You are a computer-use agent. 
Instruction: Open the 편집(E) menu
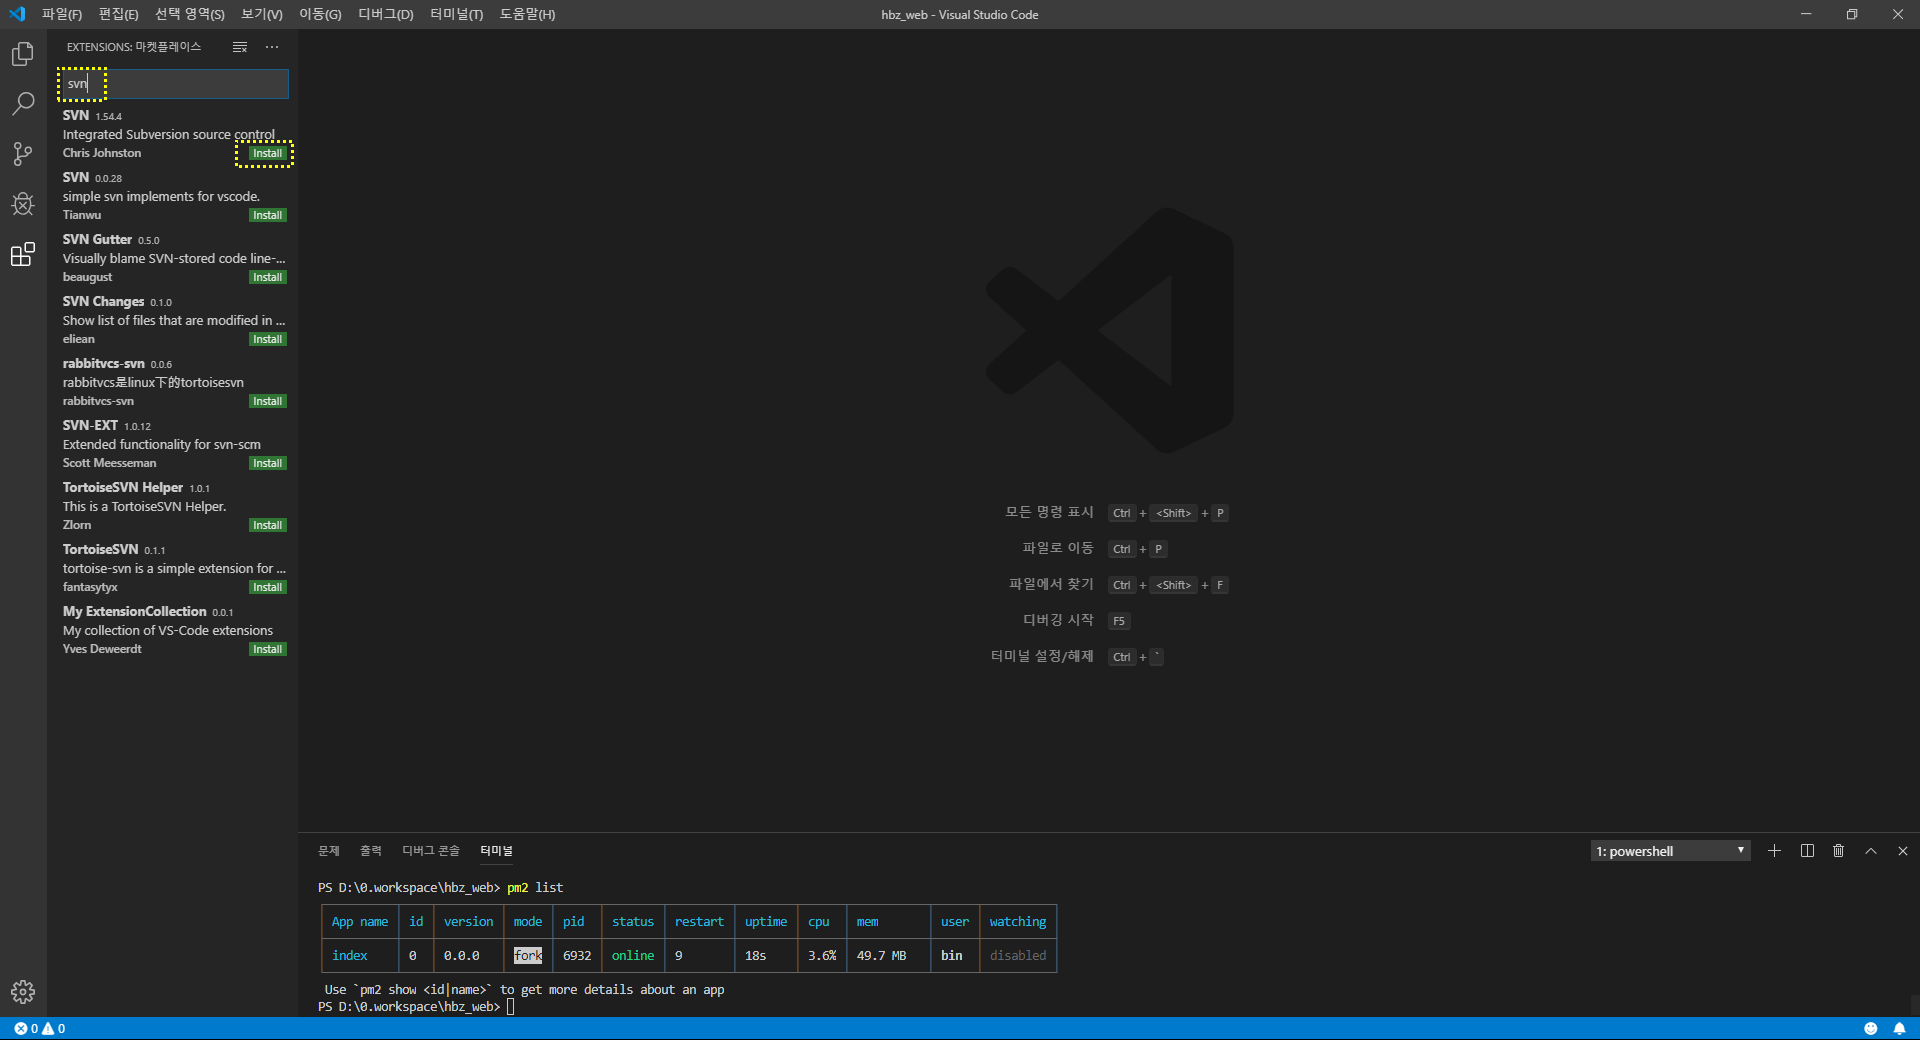click(118, 14)
